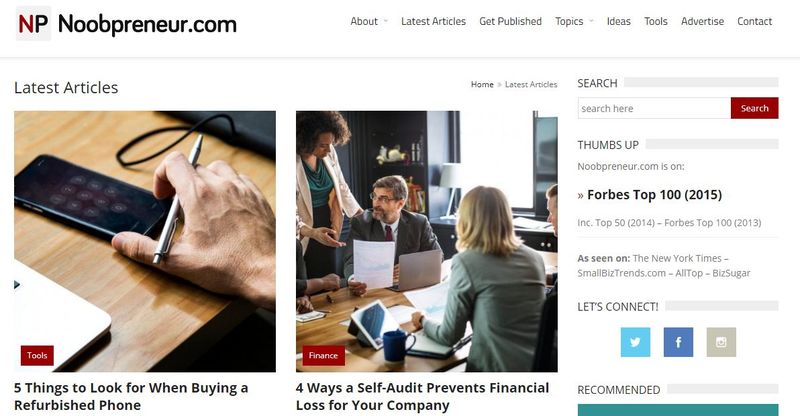Image resolution: width=800 pixels, height=416 pixels.
Task: Click the red Tools category tag
Action: (x=37, y=355)
